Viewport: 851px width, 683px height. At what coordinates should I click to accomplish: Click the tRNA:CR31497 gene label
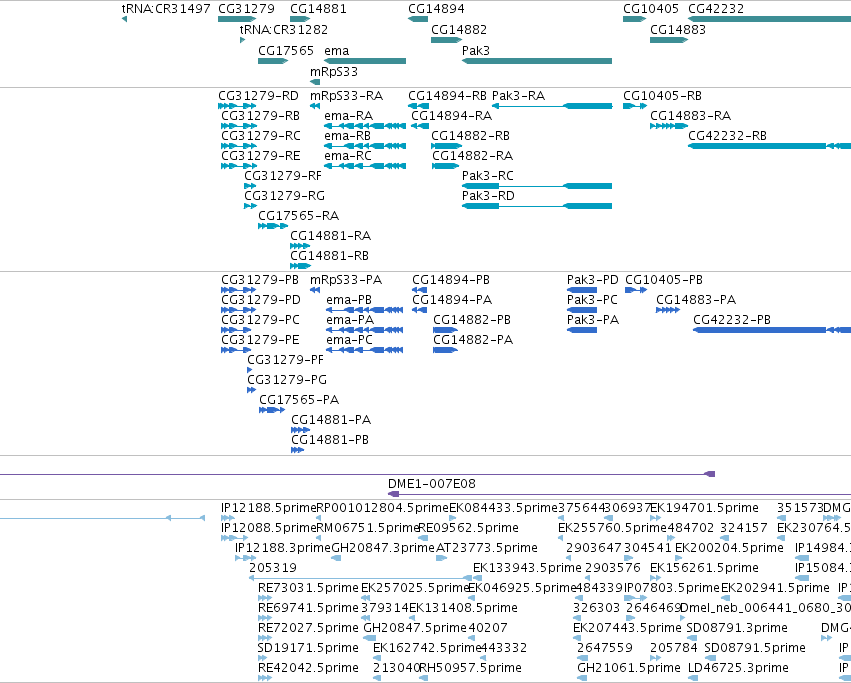point(166,9)
